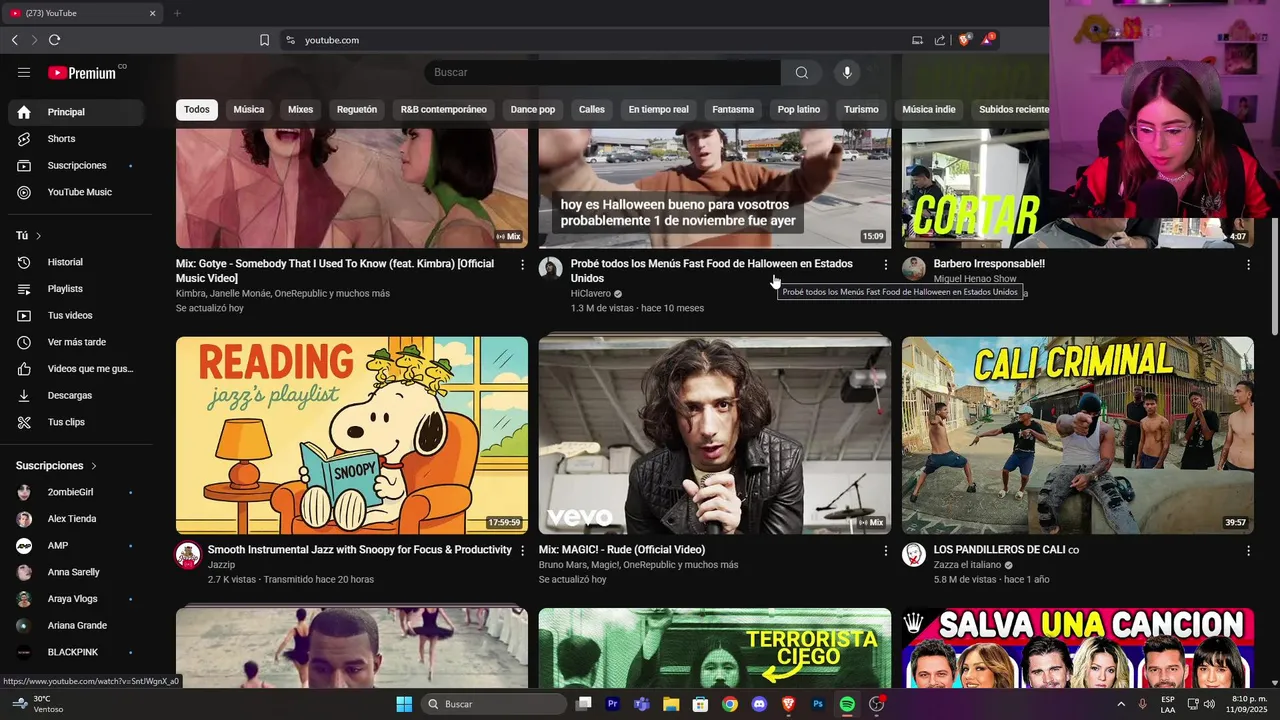
Task: Go back with the browser back arrow
Action: point(14,40)
